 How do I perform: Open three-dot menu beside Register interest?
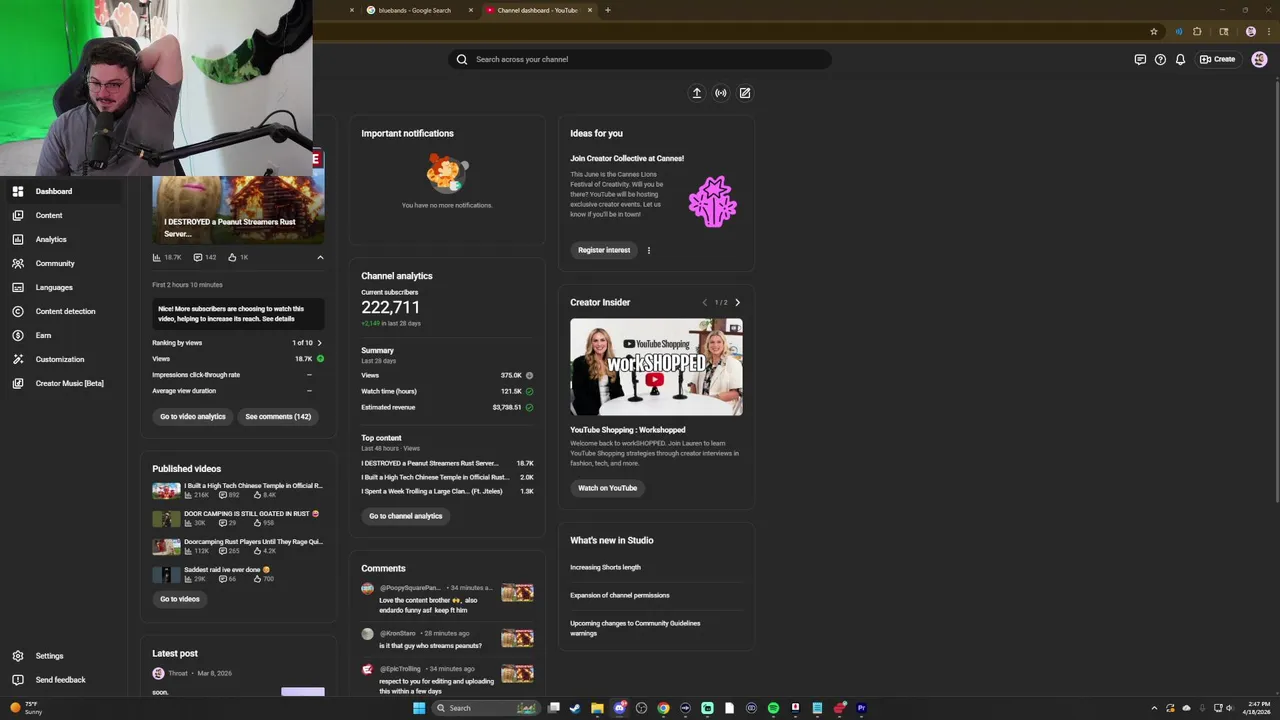pyautogui.click(x=648, y=250)
